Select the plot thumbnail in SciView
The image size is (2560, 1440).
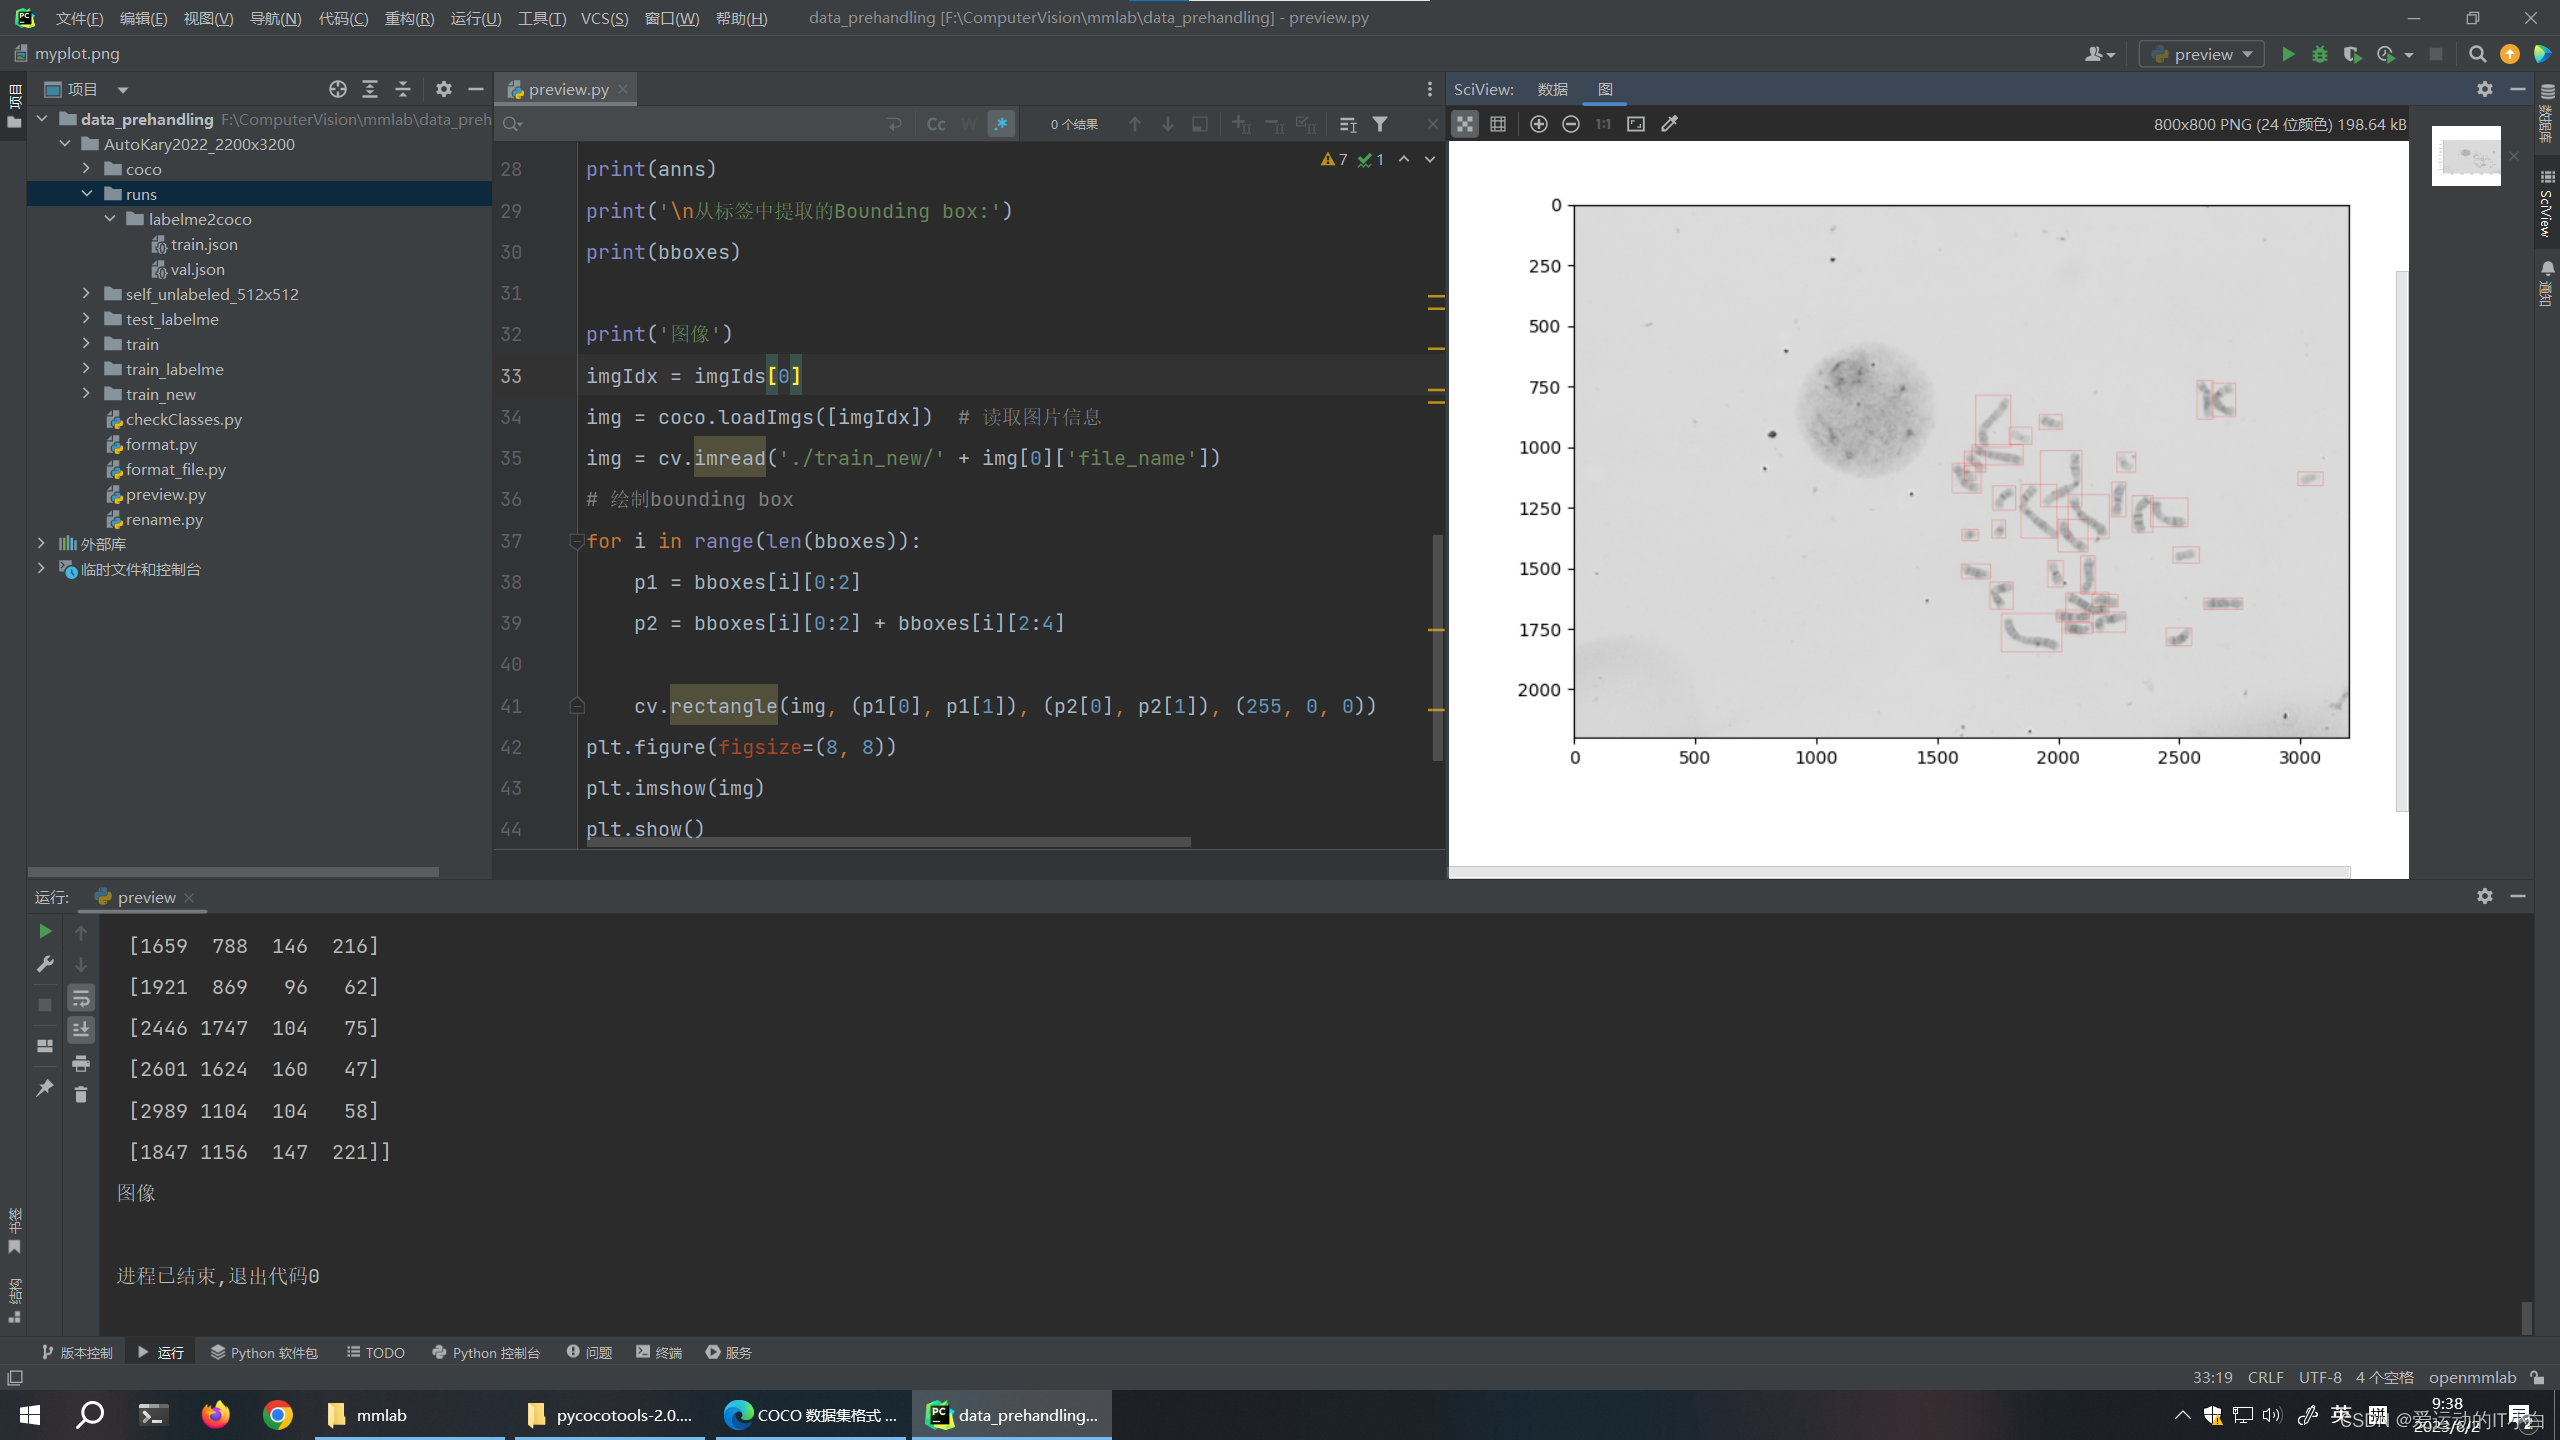2466,156
